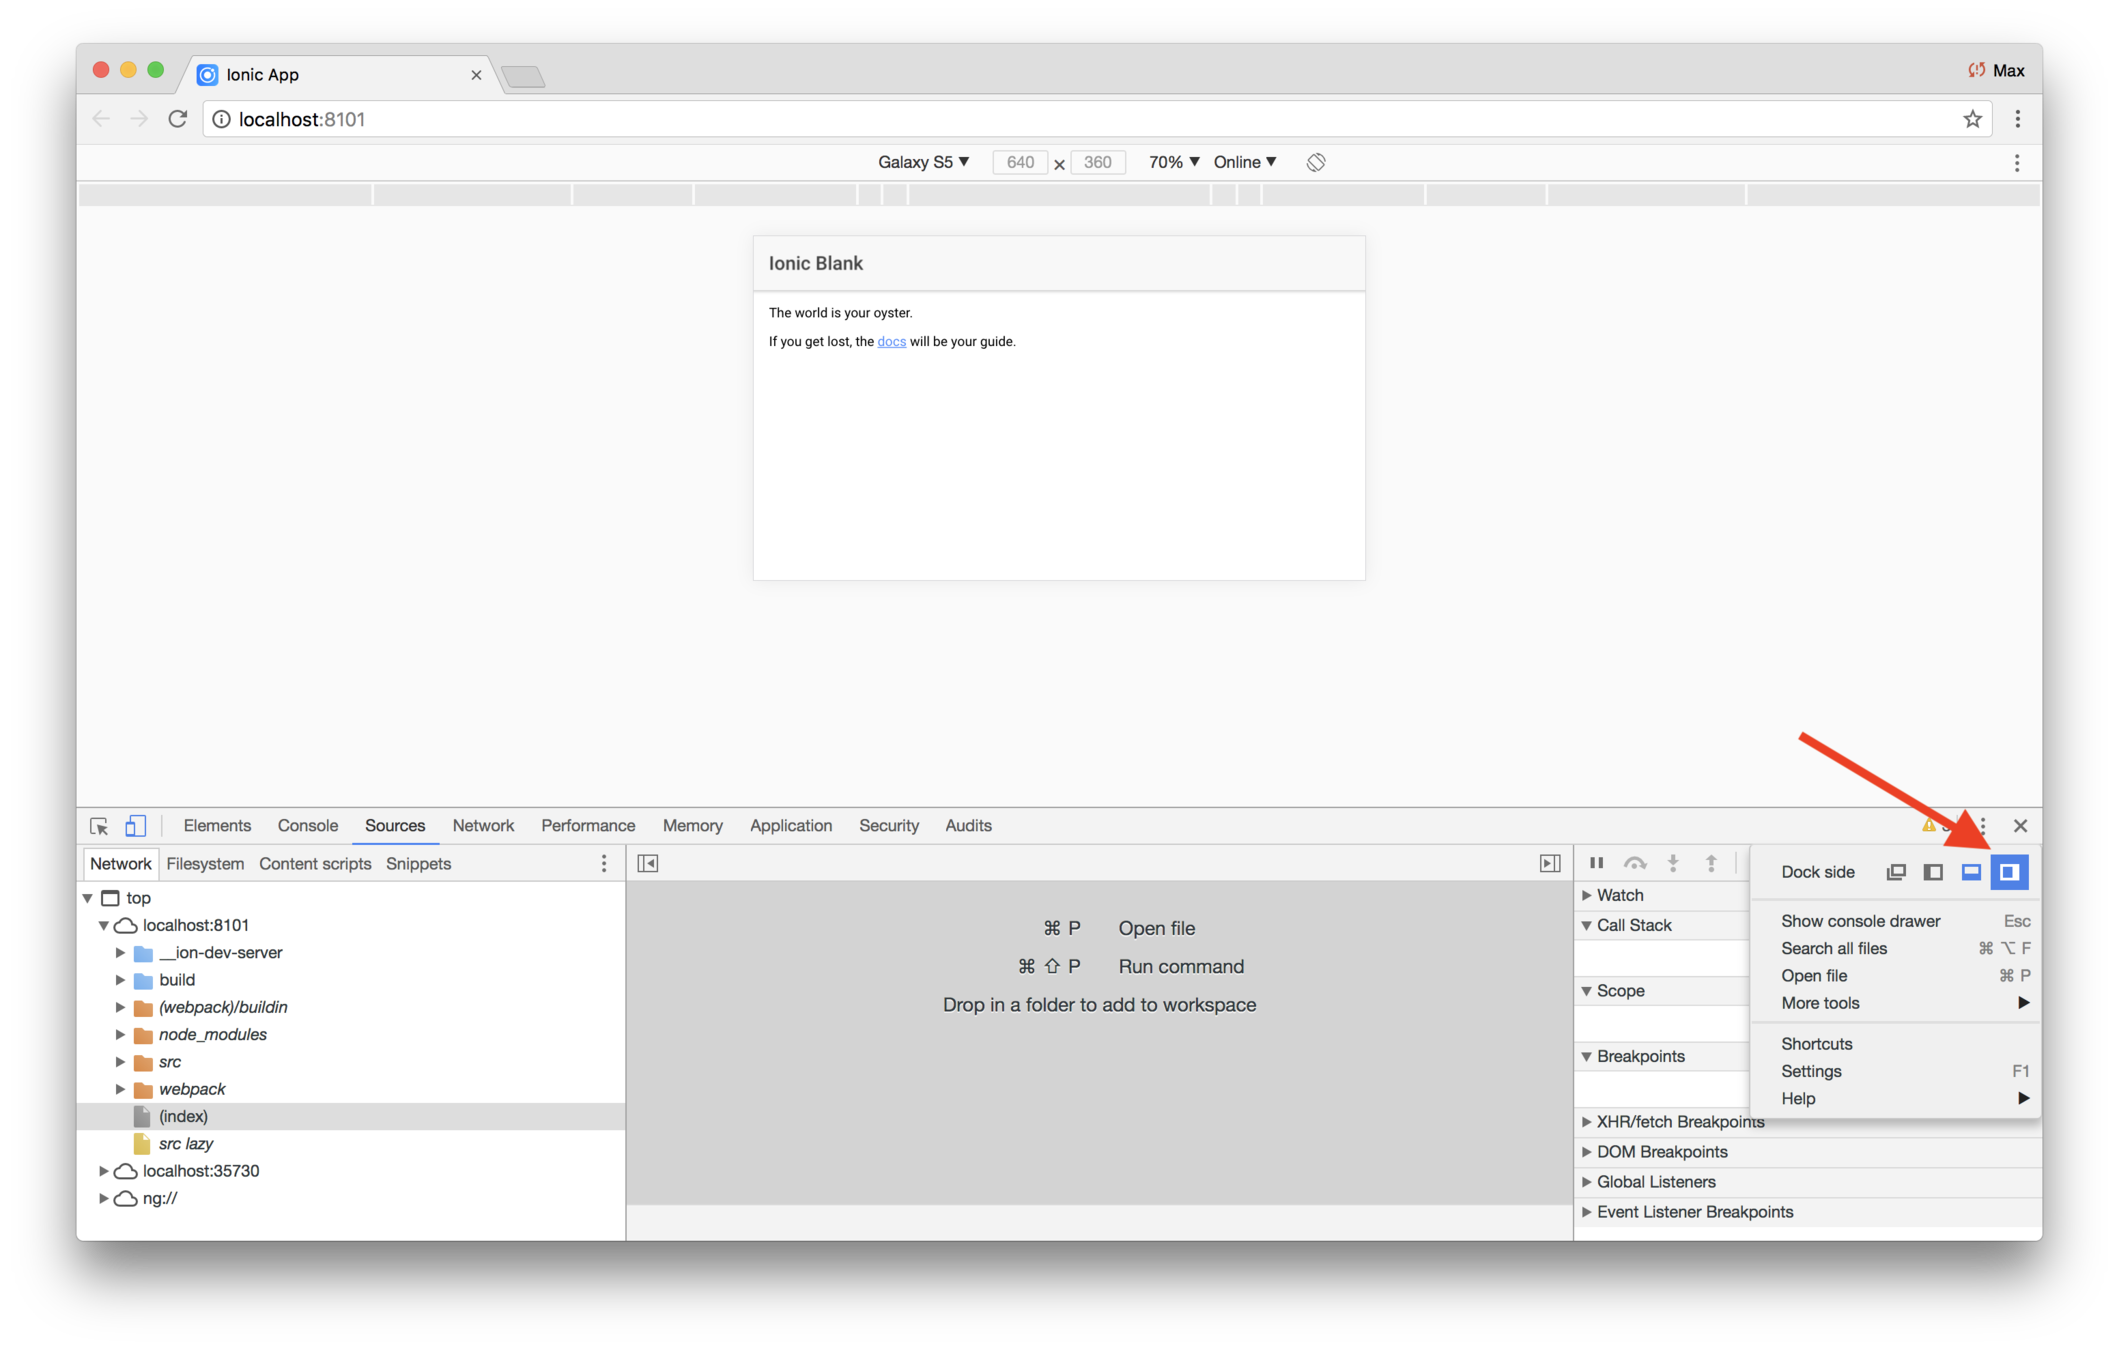Dock DevTools to the left
2119x1350 pixels.
coord(1933,872)
